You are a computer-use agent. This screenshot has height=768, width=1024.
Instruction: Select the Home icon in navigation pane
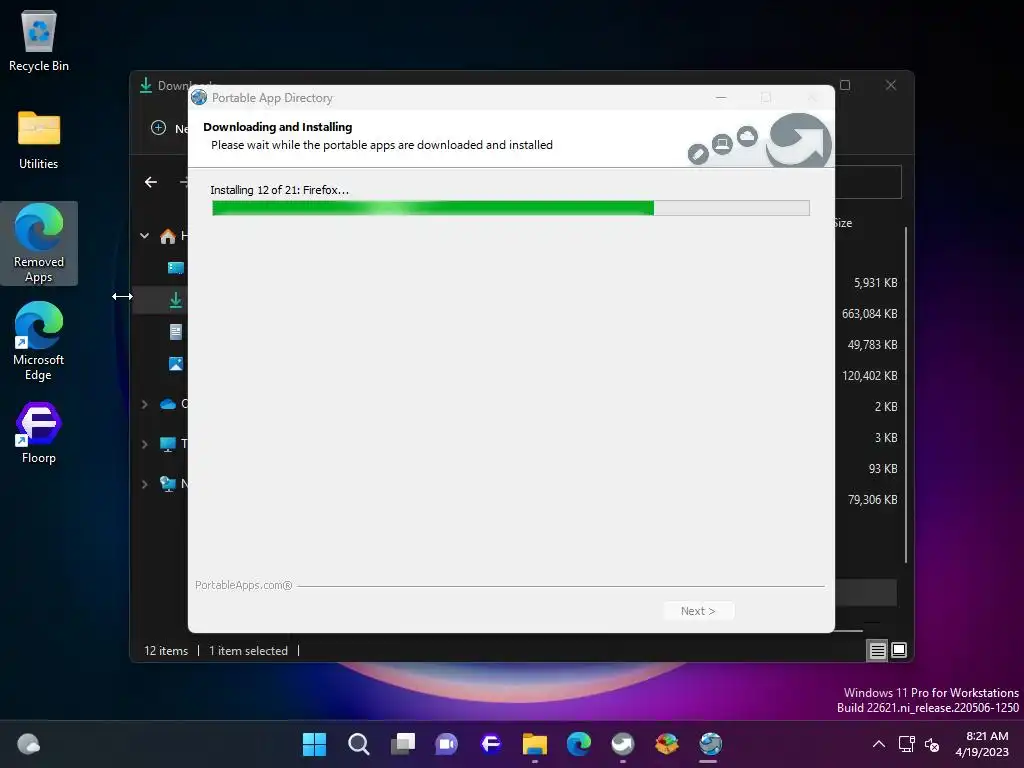[x=168, y=236]
